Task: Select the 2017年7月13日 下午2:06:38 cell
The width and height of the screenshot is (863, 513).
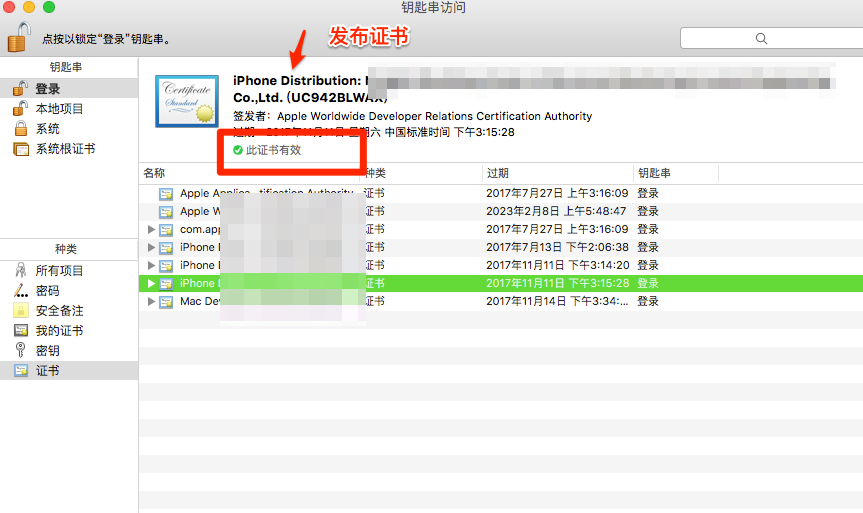Action: (557, 247)
